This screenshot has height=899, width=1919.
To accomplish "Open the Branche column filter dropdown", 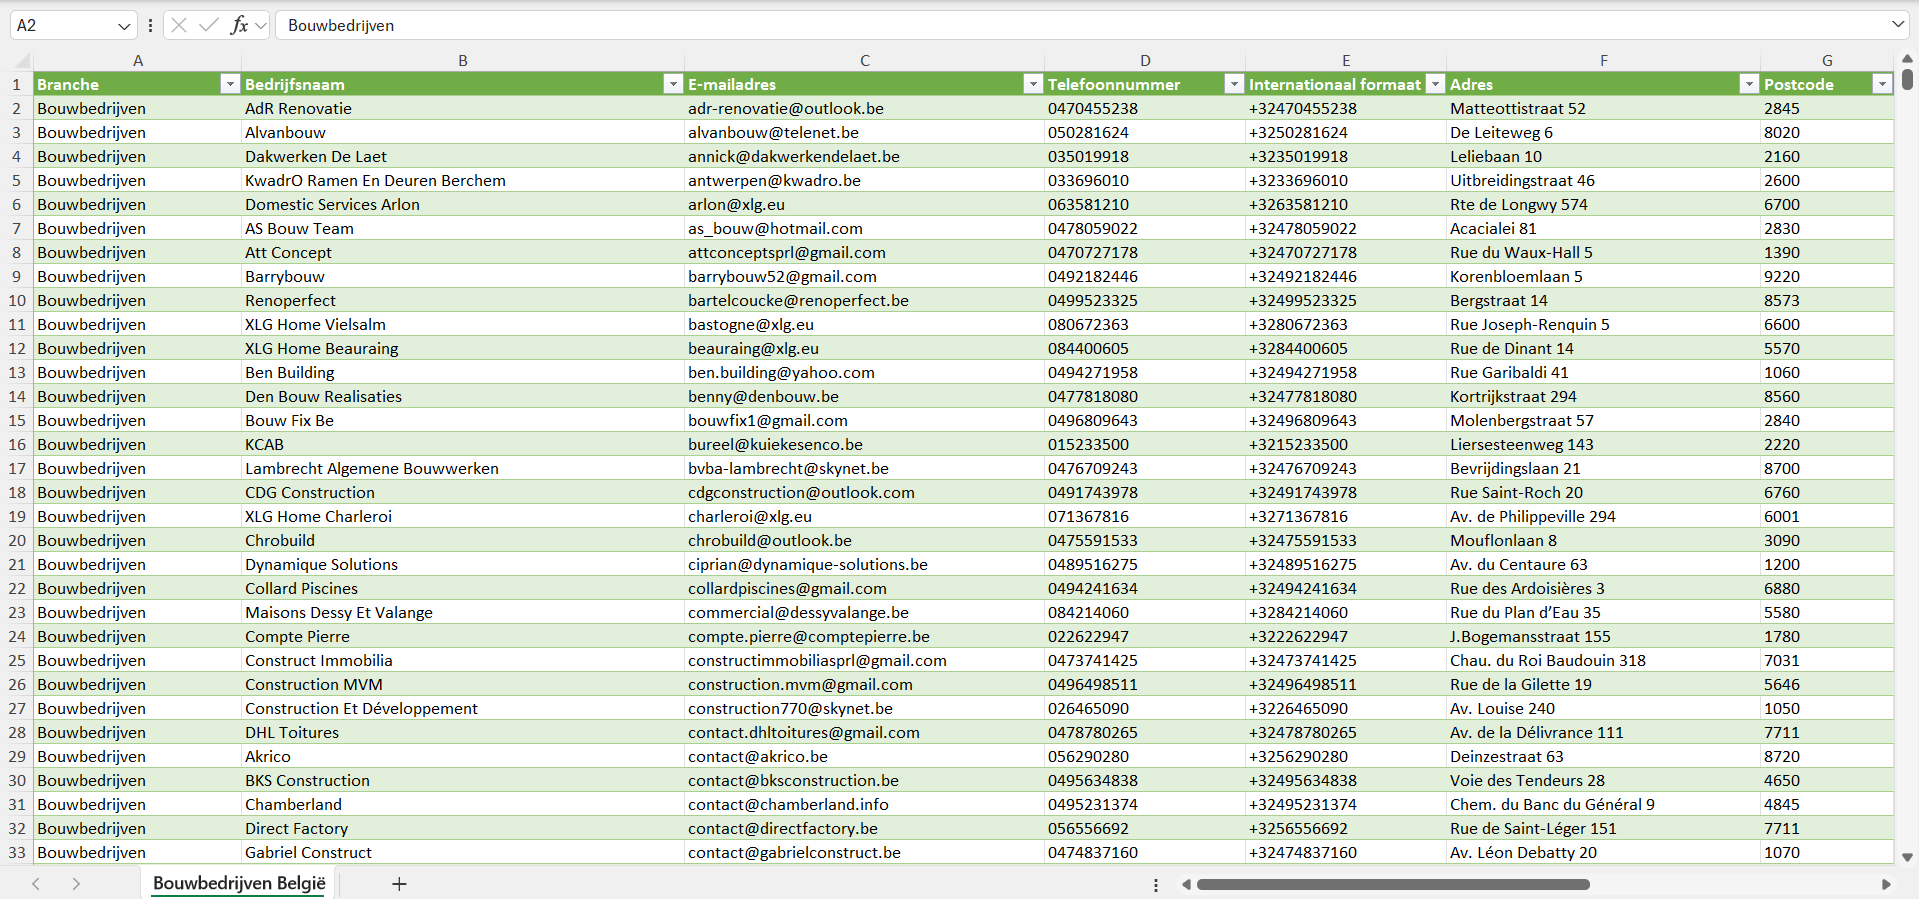I will (230, 85).
